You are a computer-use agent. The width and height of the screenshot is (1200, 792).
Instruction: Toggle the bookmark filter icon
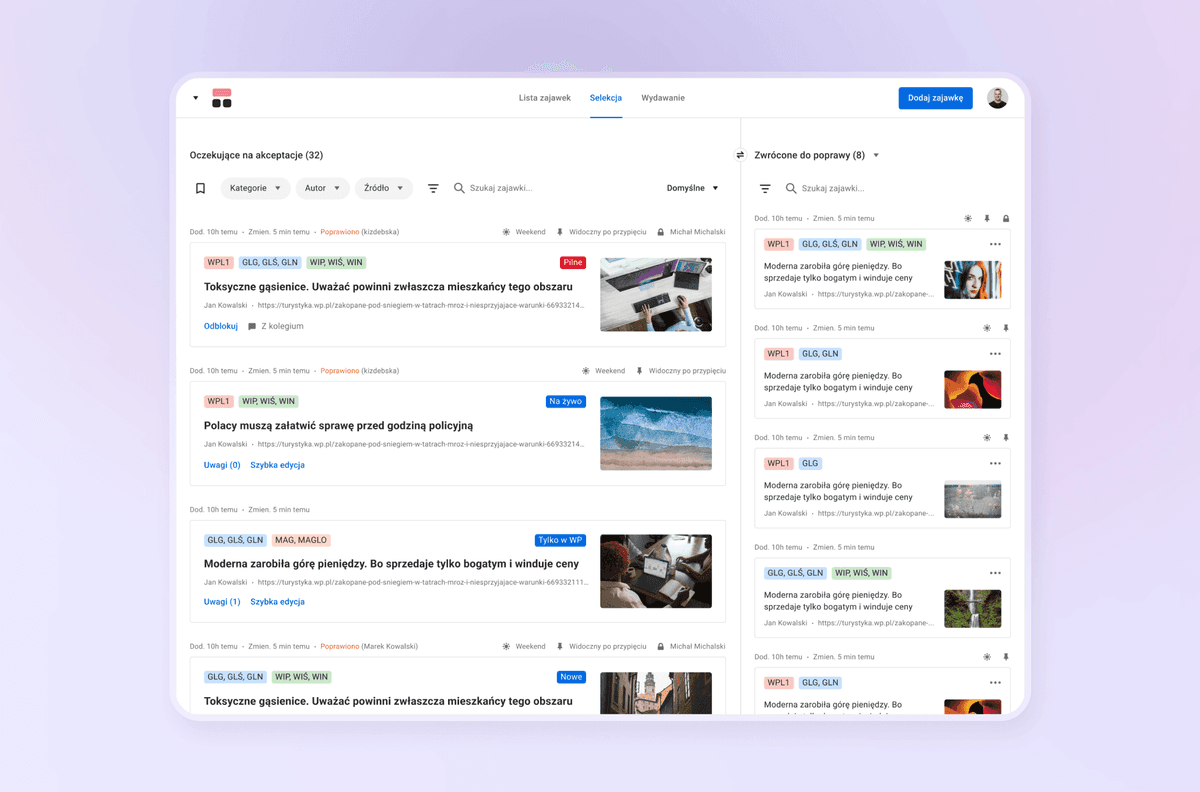coord(200,188)
